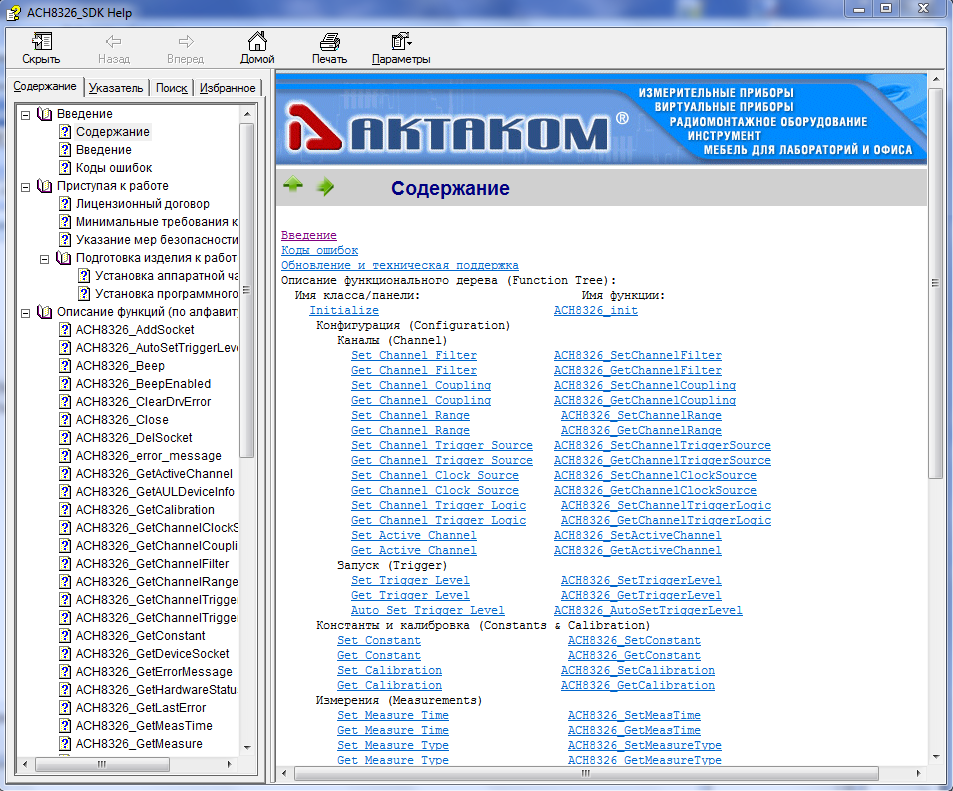Viewport: 953px width, 791px height.
Task: Click the content pane vertical scrollbar thumb
Action: [x=935, y=282]
